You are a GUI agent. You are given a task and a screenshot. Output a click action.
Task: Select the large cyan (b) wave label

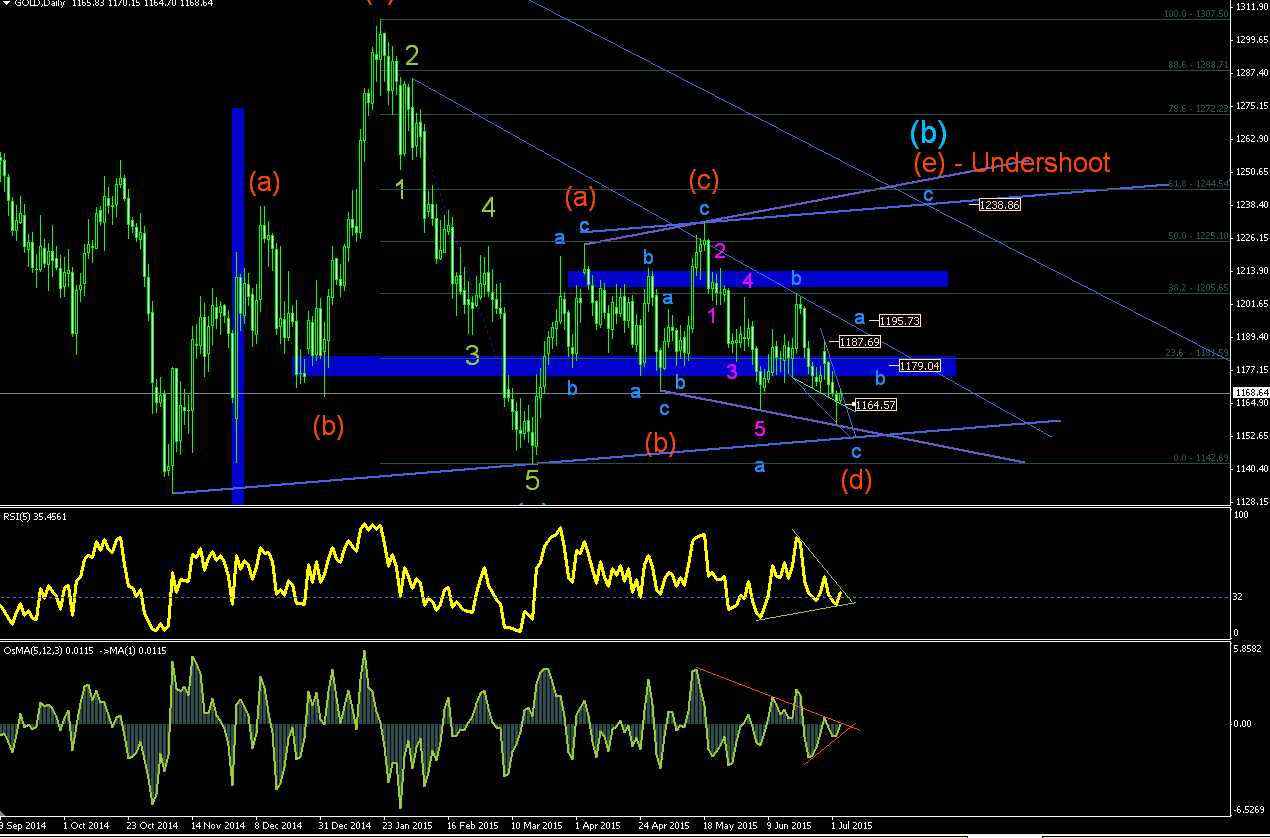pos(928,131)
